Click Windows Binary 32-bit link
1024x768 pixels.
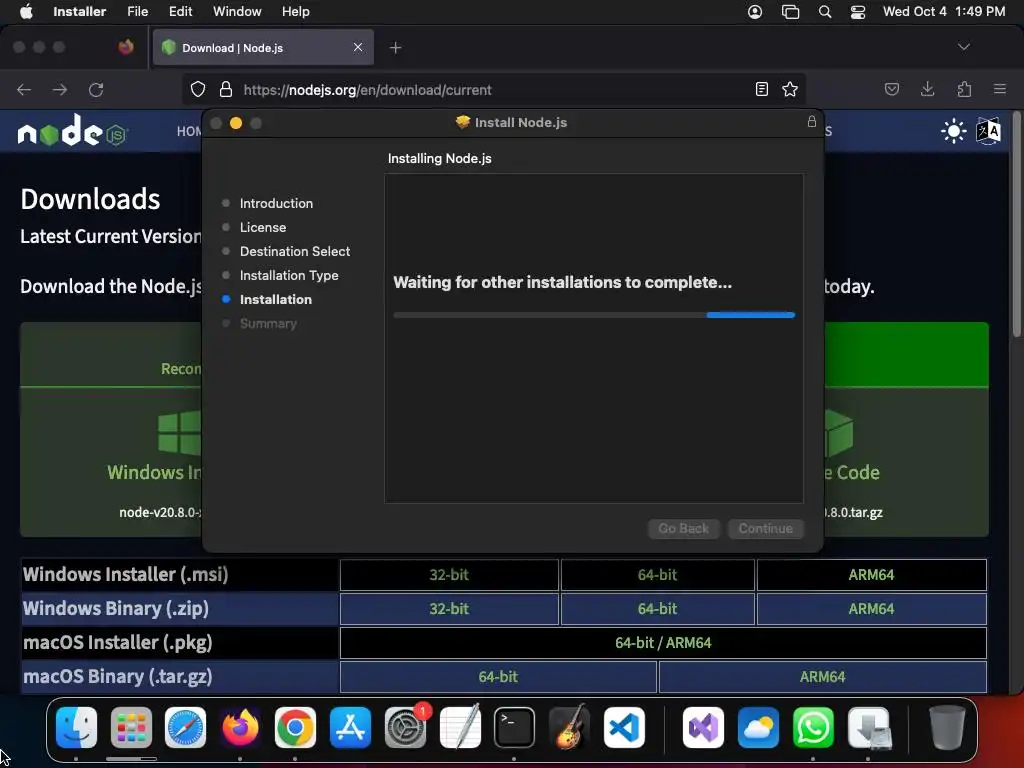tap(449, 609)
